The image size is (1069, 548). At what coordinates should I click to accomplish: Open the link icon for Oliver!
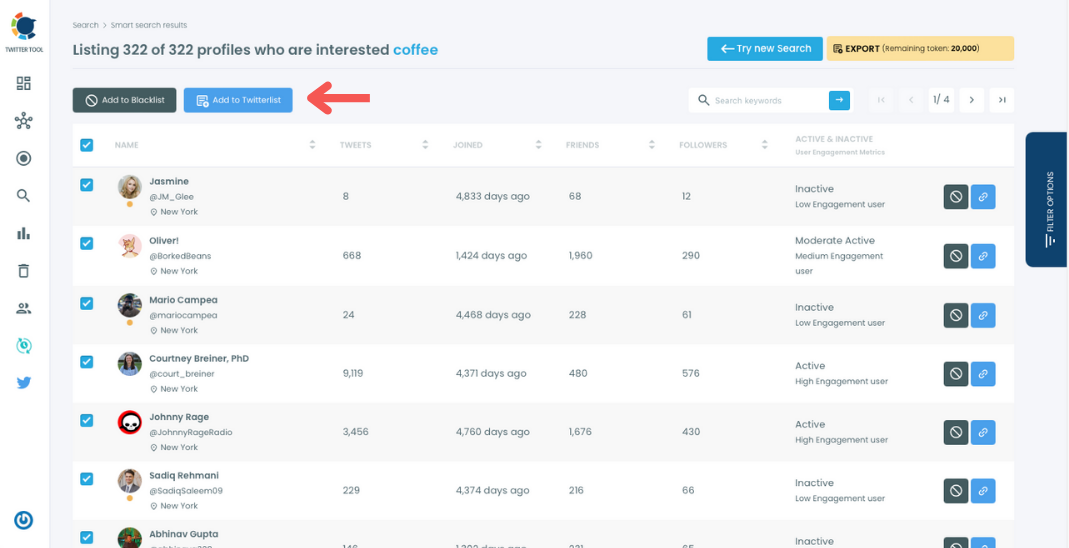(x=983, y=256)
